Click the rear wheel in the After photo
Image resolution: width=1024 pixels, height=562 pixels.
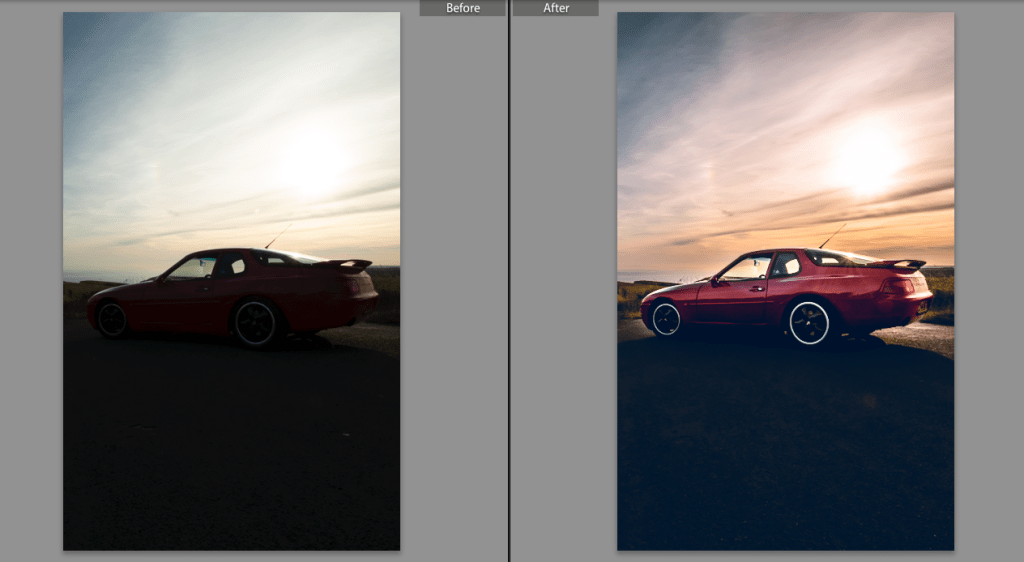(x=809, y=322)
